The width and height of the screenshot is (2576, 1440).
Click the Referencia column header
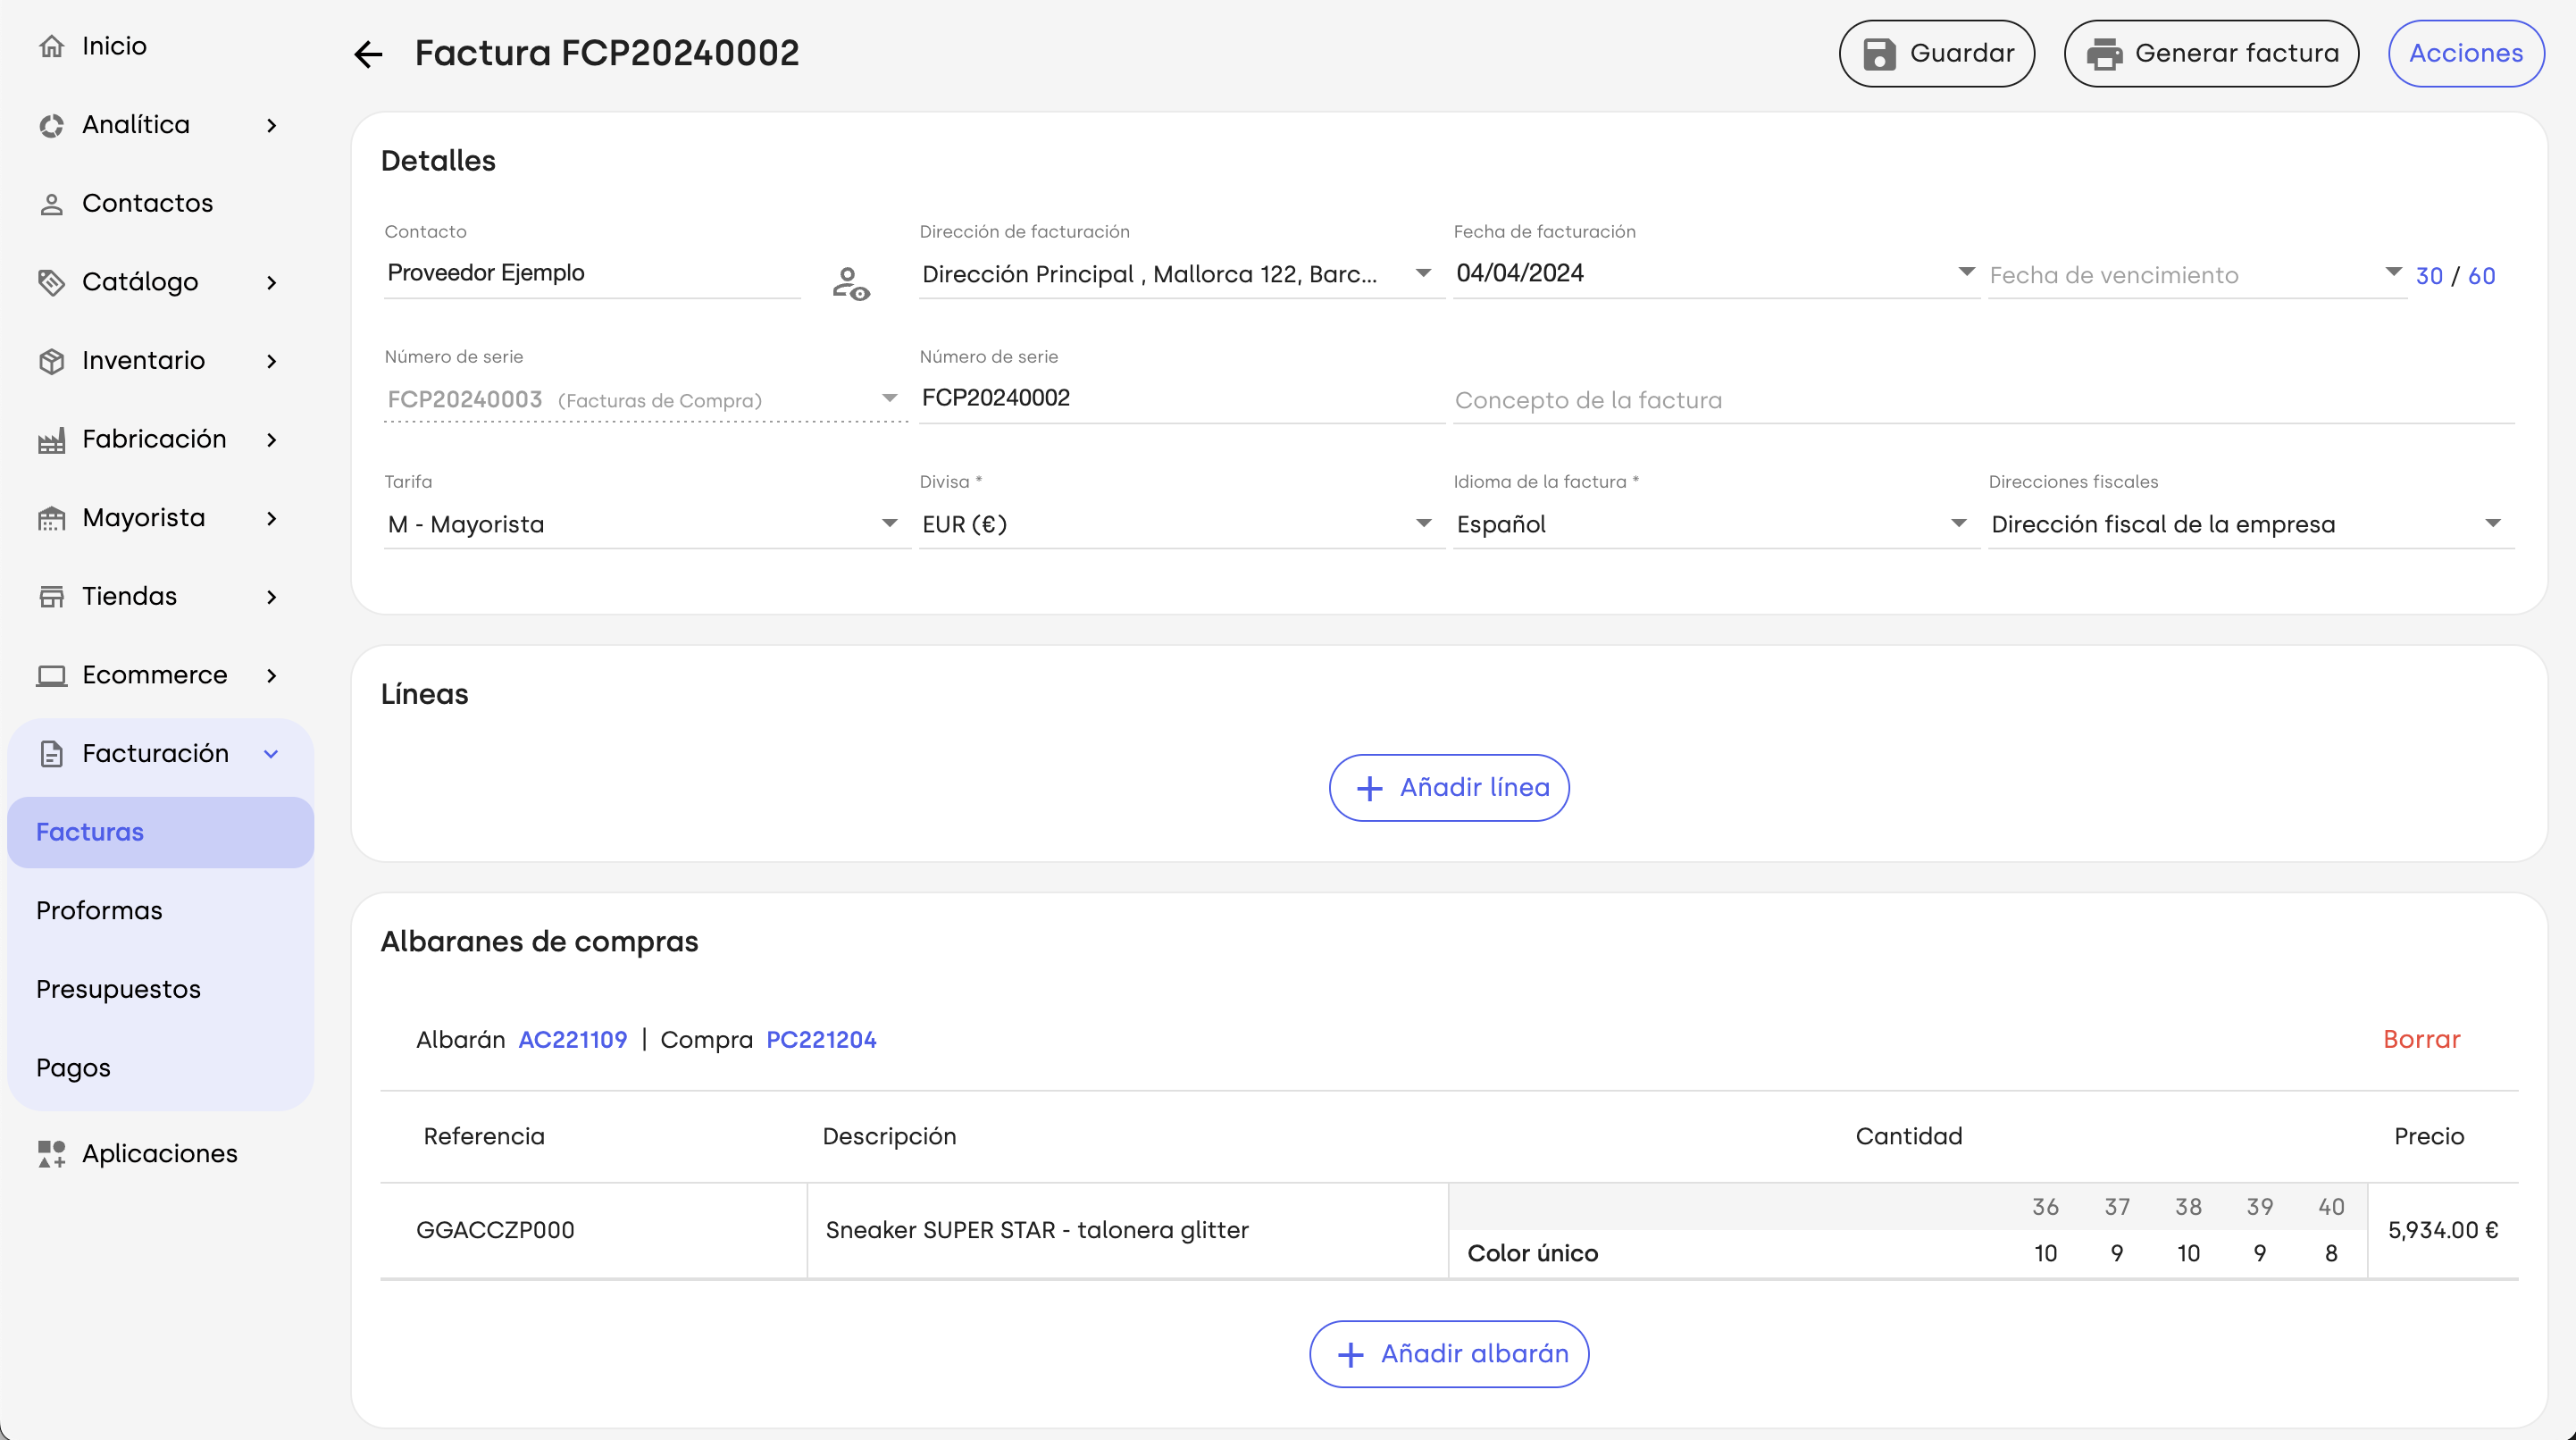click(484, 1137)
